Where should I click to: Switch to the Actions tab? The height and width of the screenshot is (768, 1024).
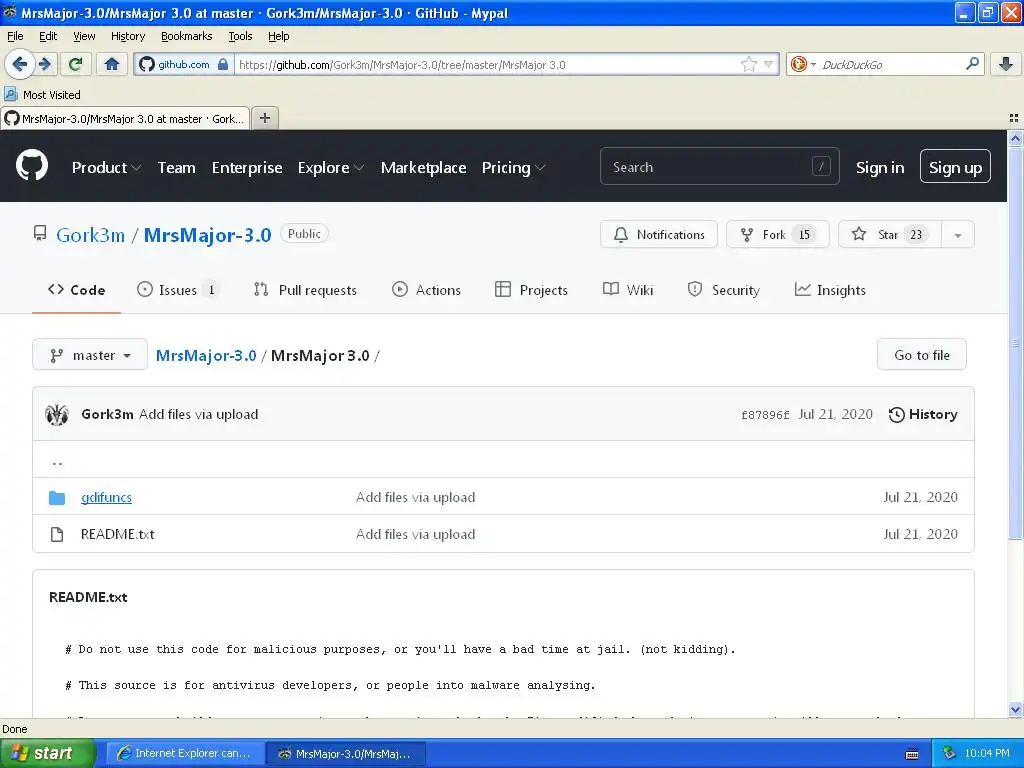tap(426, 290)
